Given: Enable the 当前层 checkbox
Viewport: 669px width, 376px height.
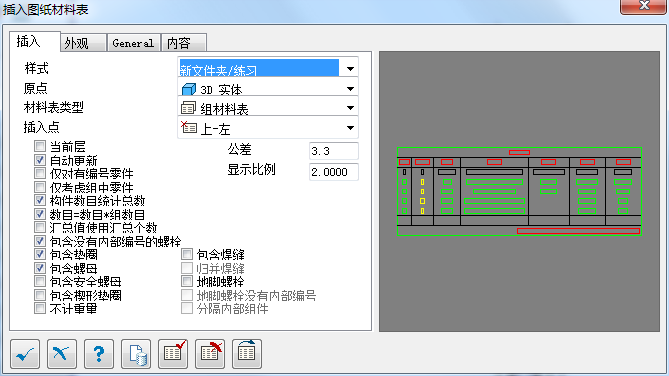Looking at the screenshot, I should [40, 146].
